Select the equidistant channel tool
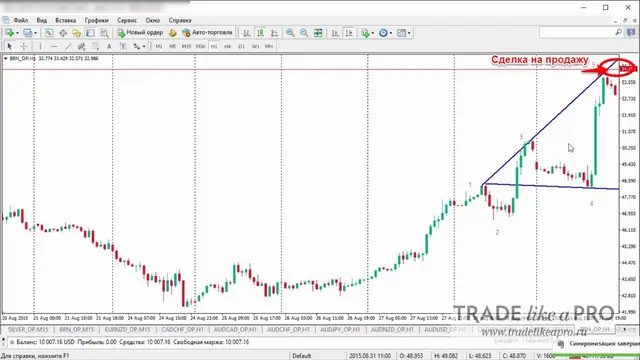640x360 pixels. [81, 46]
